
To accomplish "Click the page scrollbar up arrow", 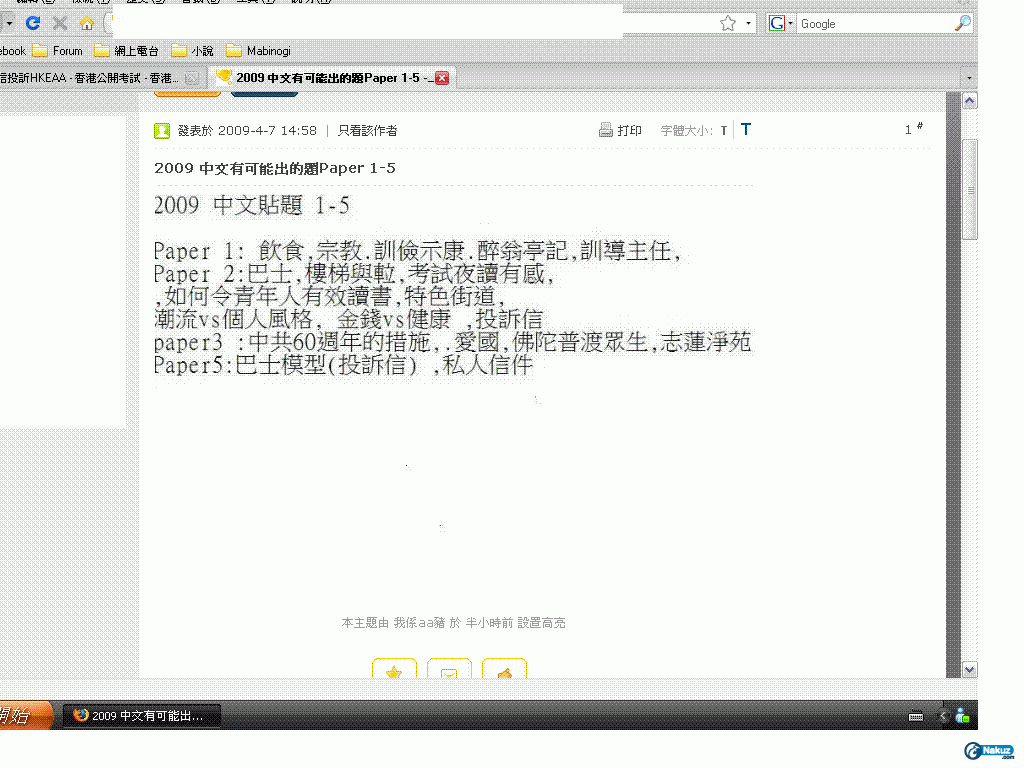I will tap(970, 101).
